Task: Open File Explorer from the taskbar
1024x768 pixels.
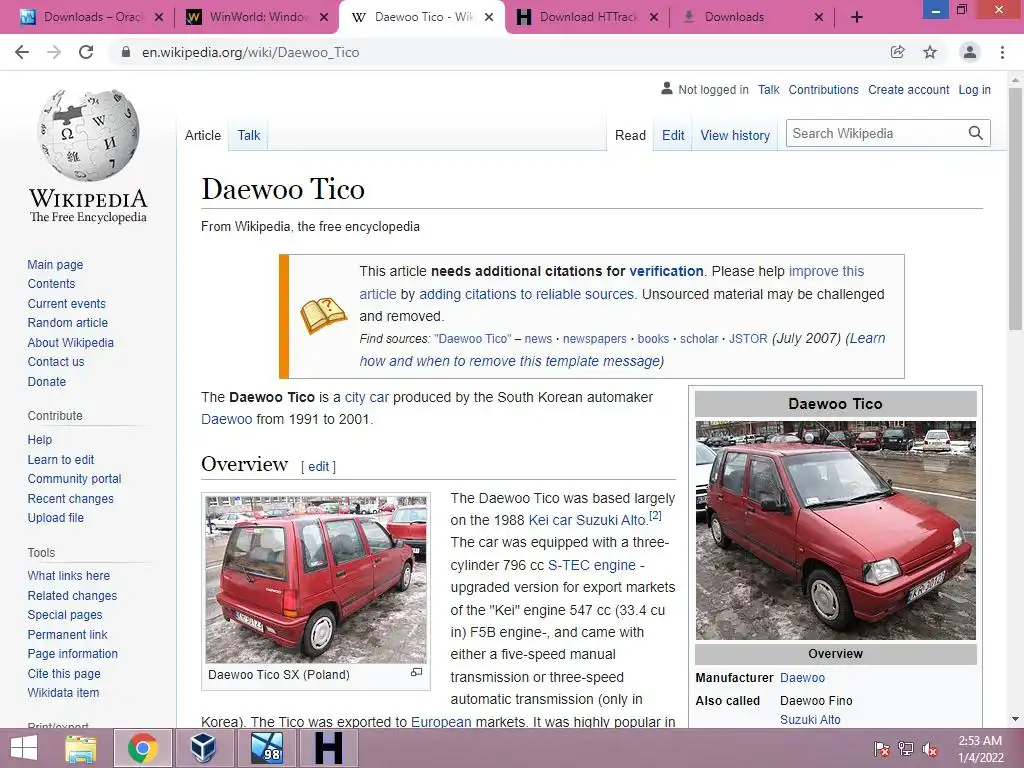Action: pyautogui.click(x=81, y=748)
